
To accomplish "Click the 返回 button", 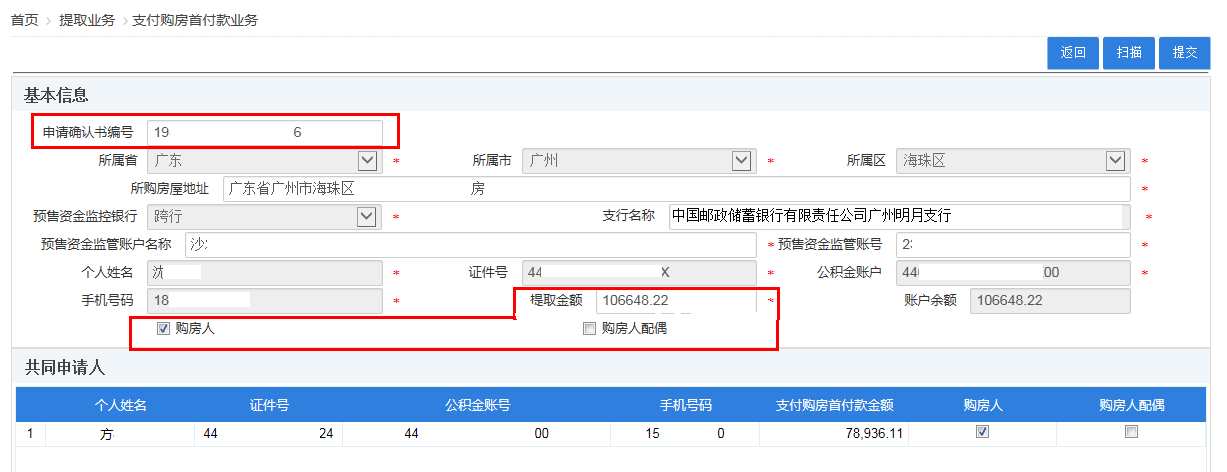I will pyautogui.click(x=1074, y=53).
